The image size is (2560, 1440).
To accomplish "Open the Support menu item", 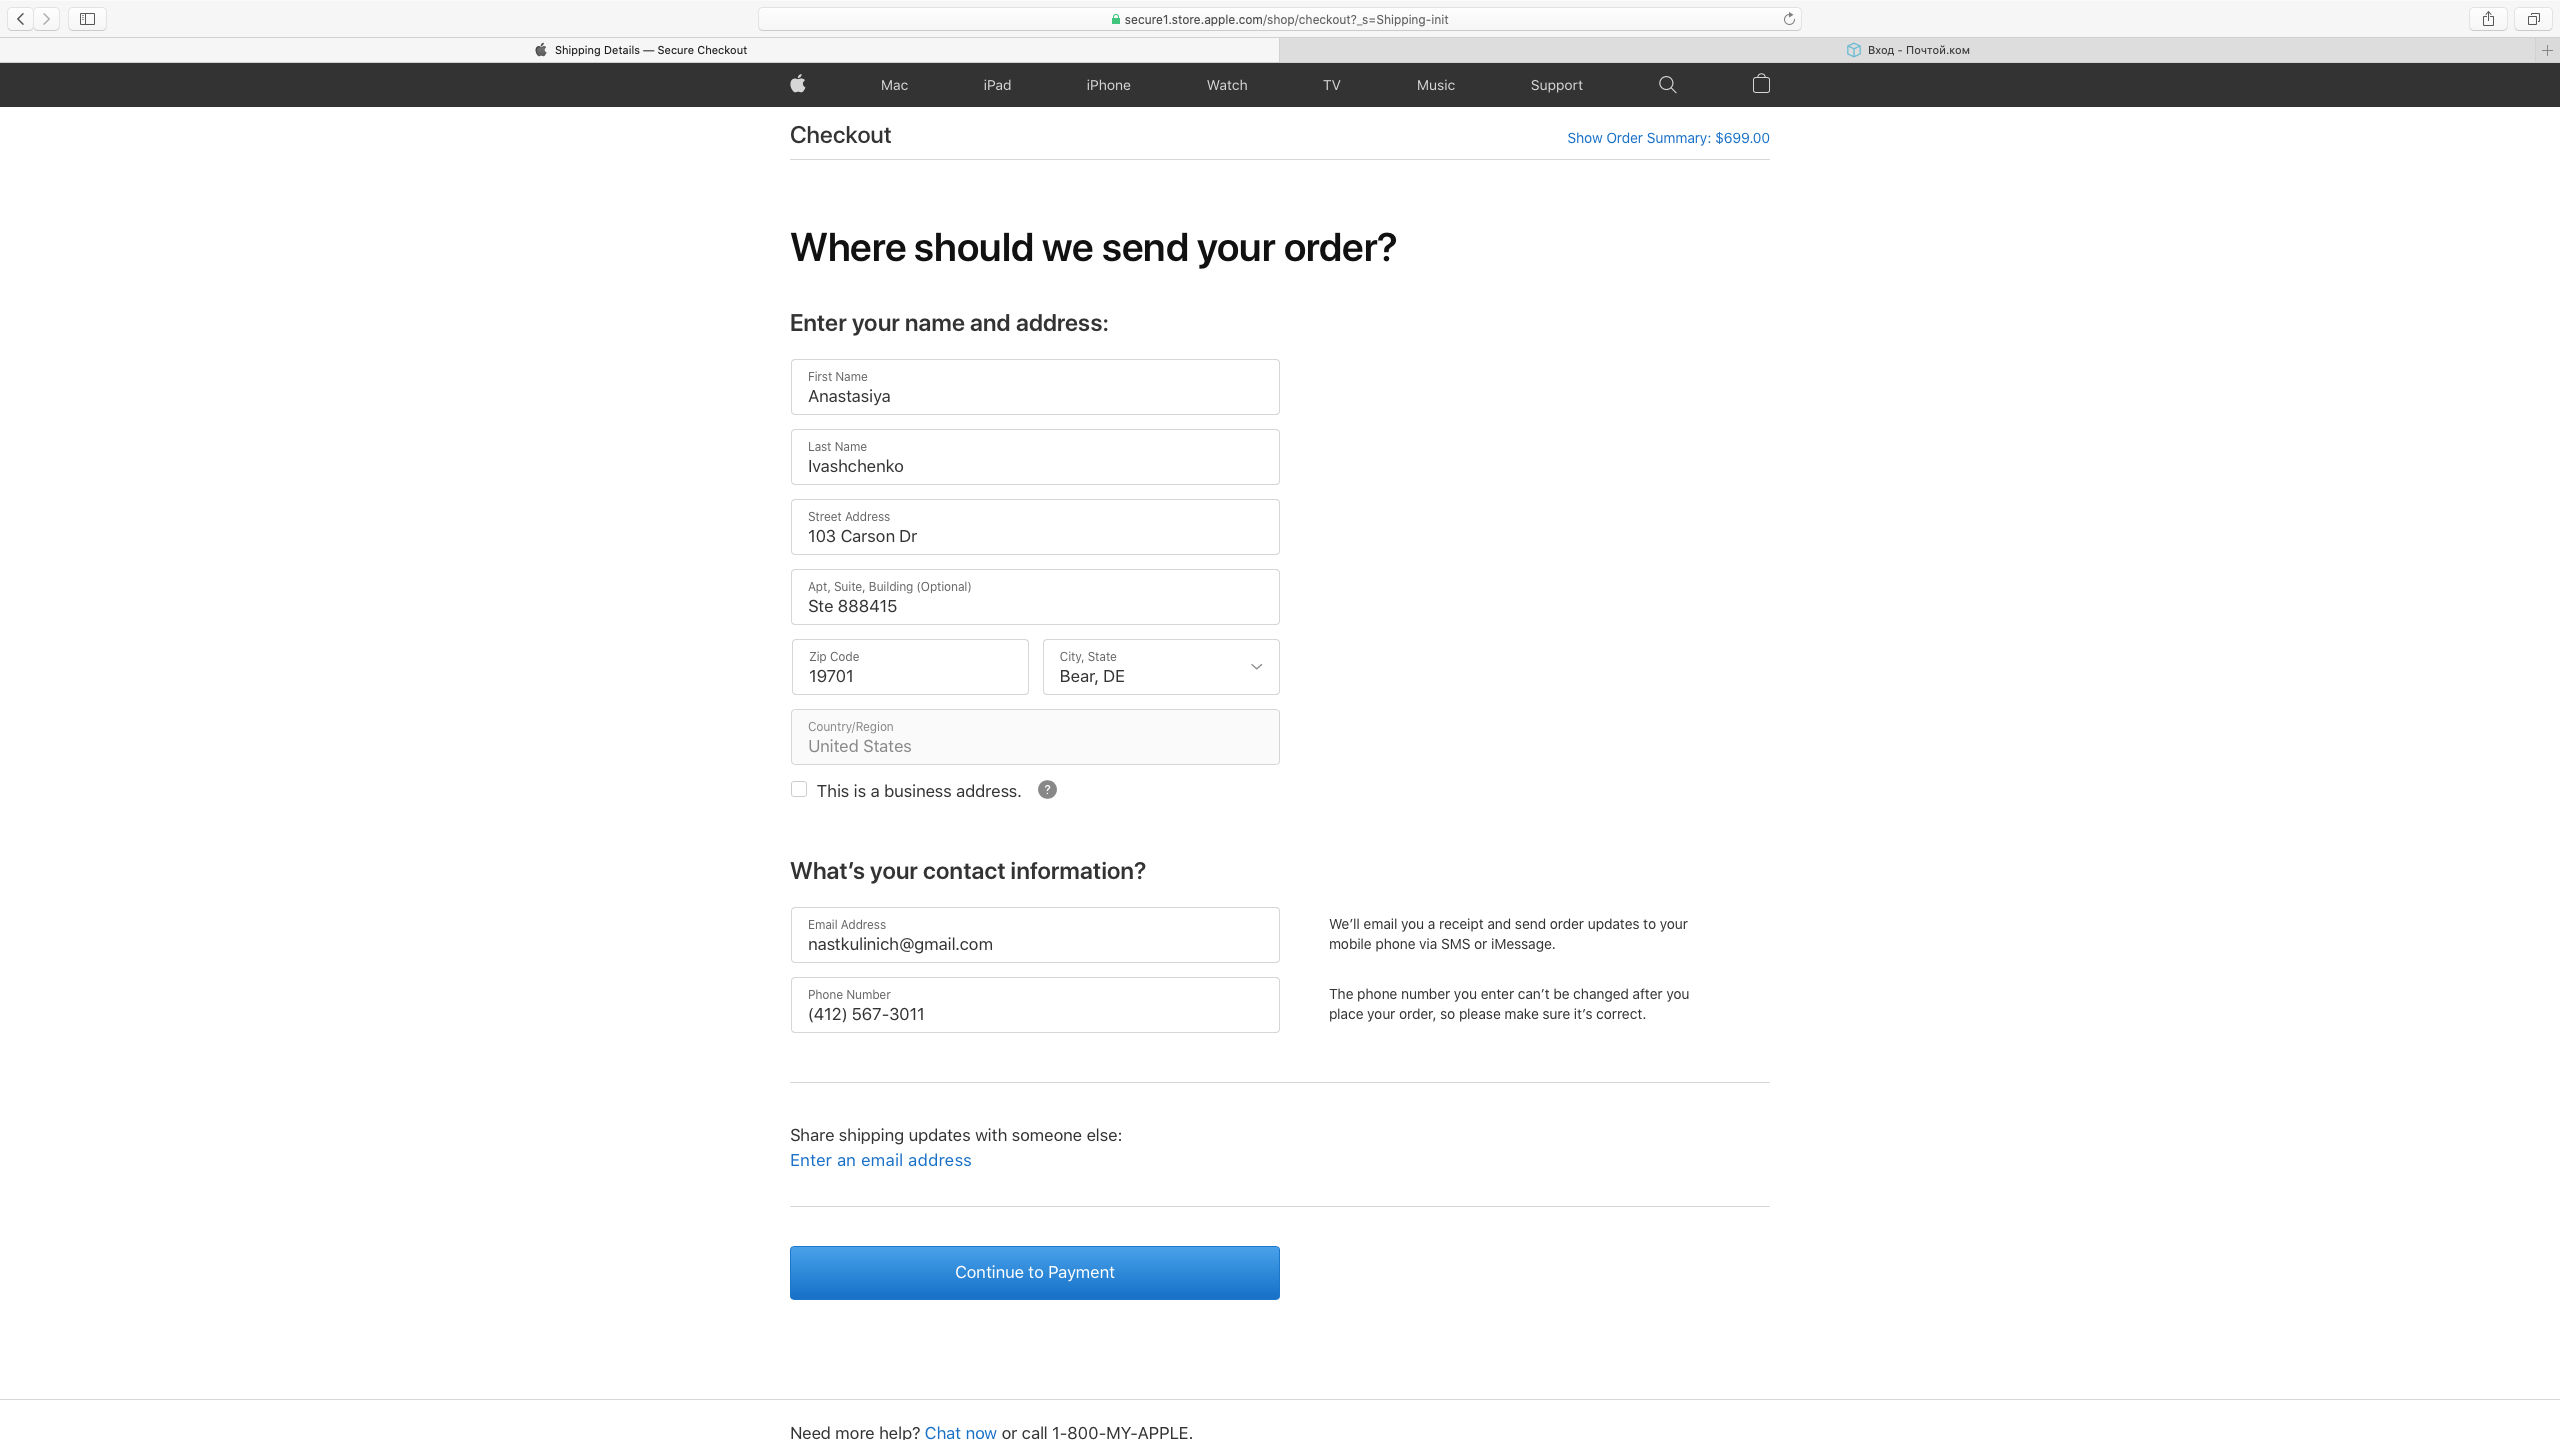I will [1556, 85].
